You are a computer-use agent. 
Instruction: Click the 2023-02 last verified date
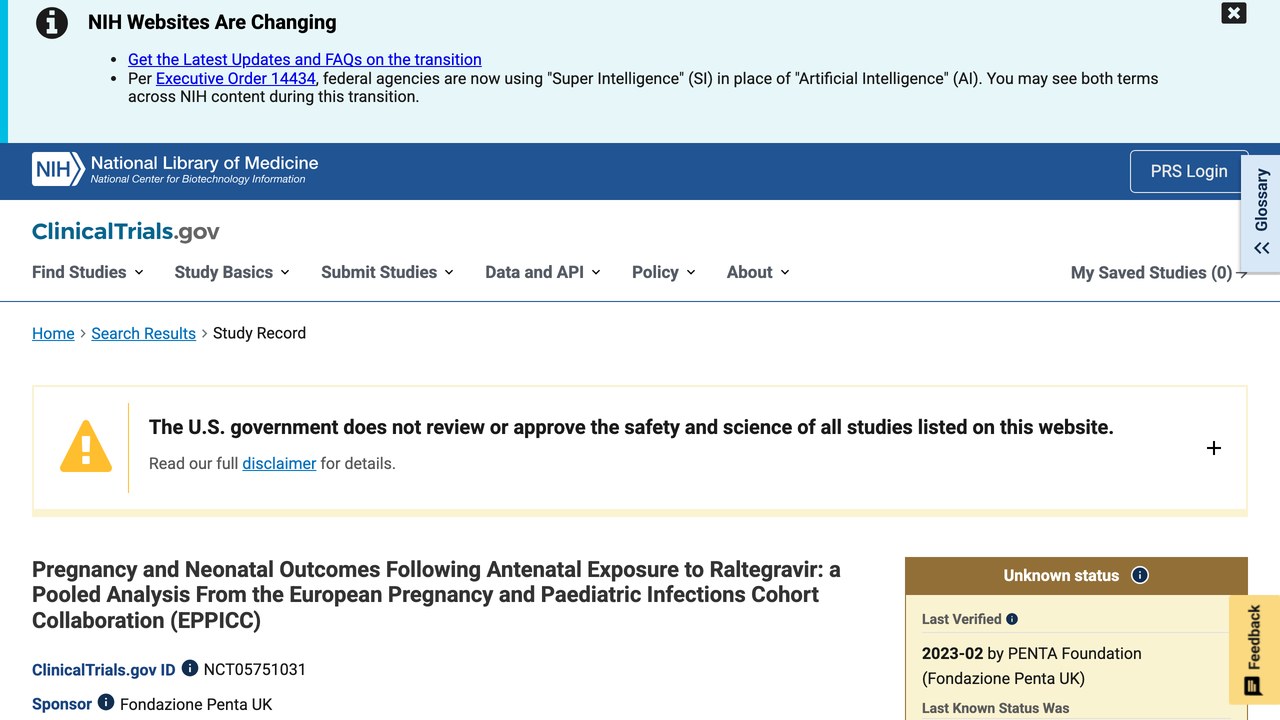pos(952,653)
